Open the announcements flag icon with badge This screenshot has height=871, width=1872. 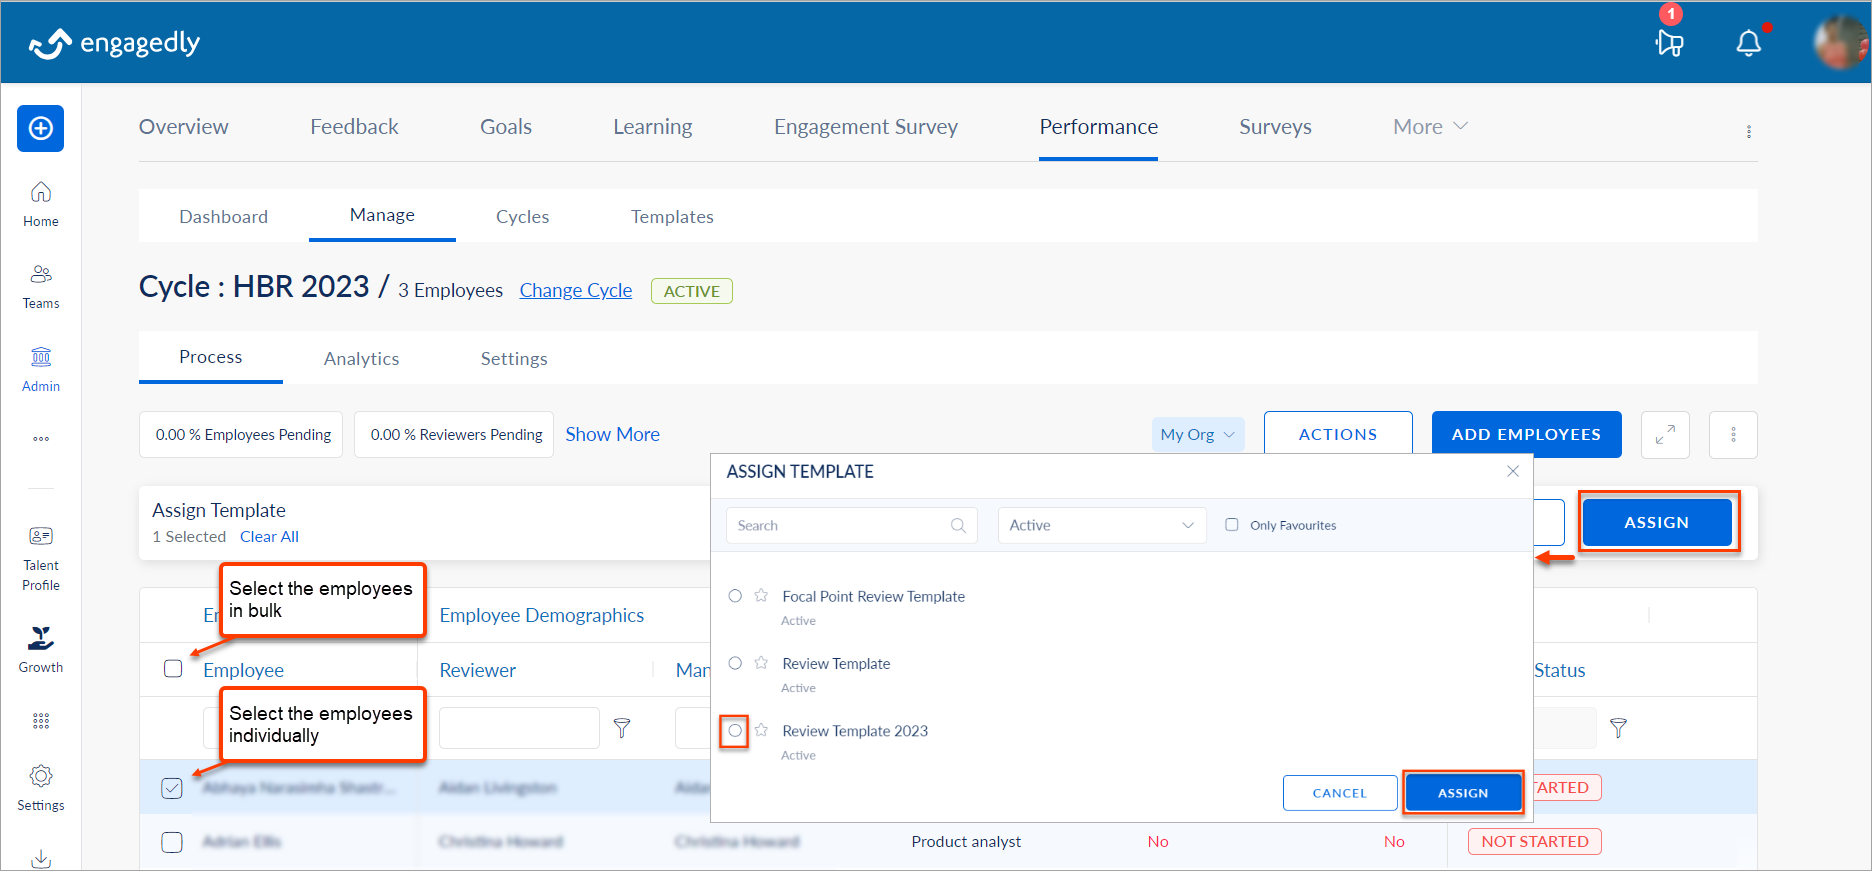1669,43
